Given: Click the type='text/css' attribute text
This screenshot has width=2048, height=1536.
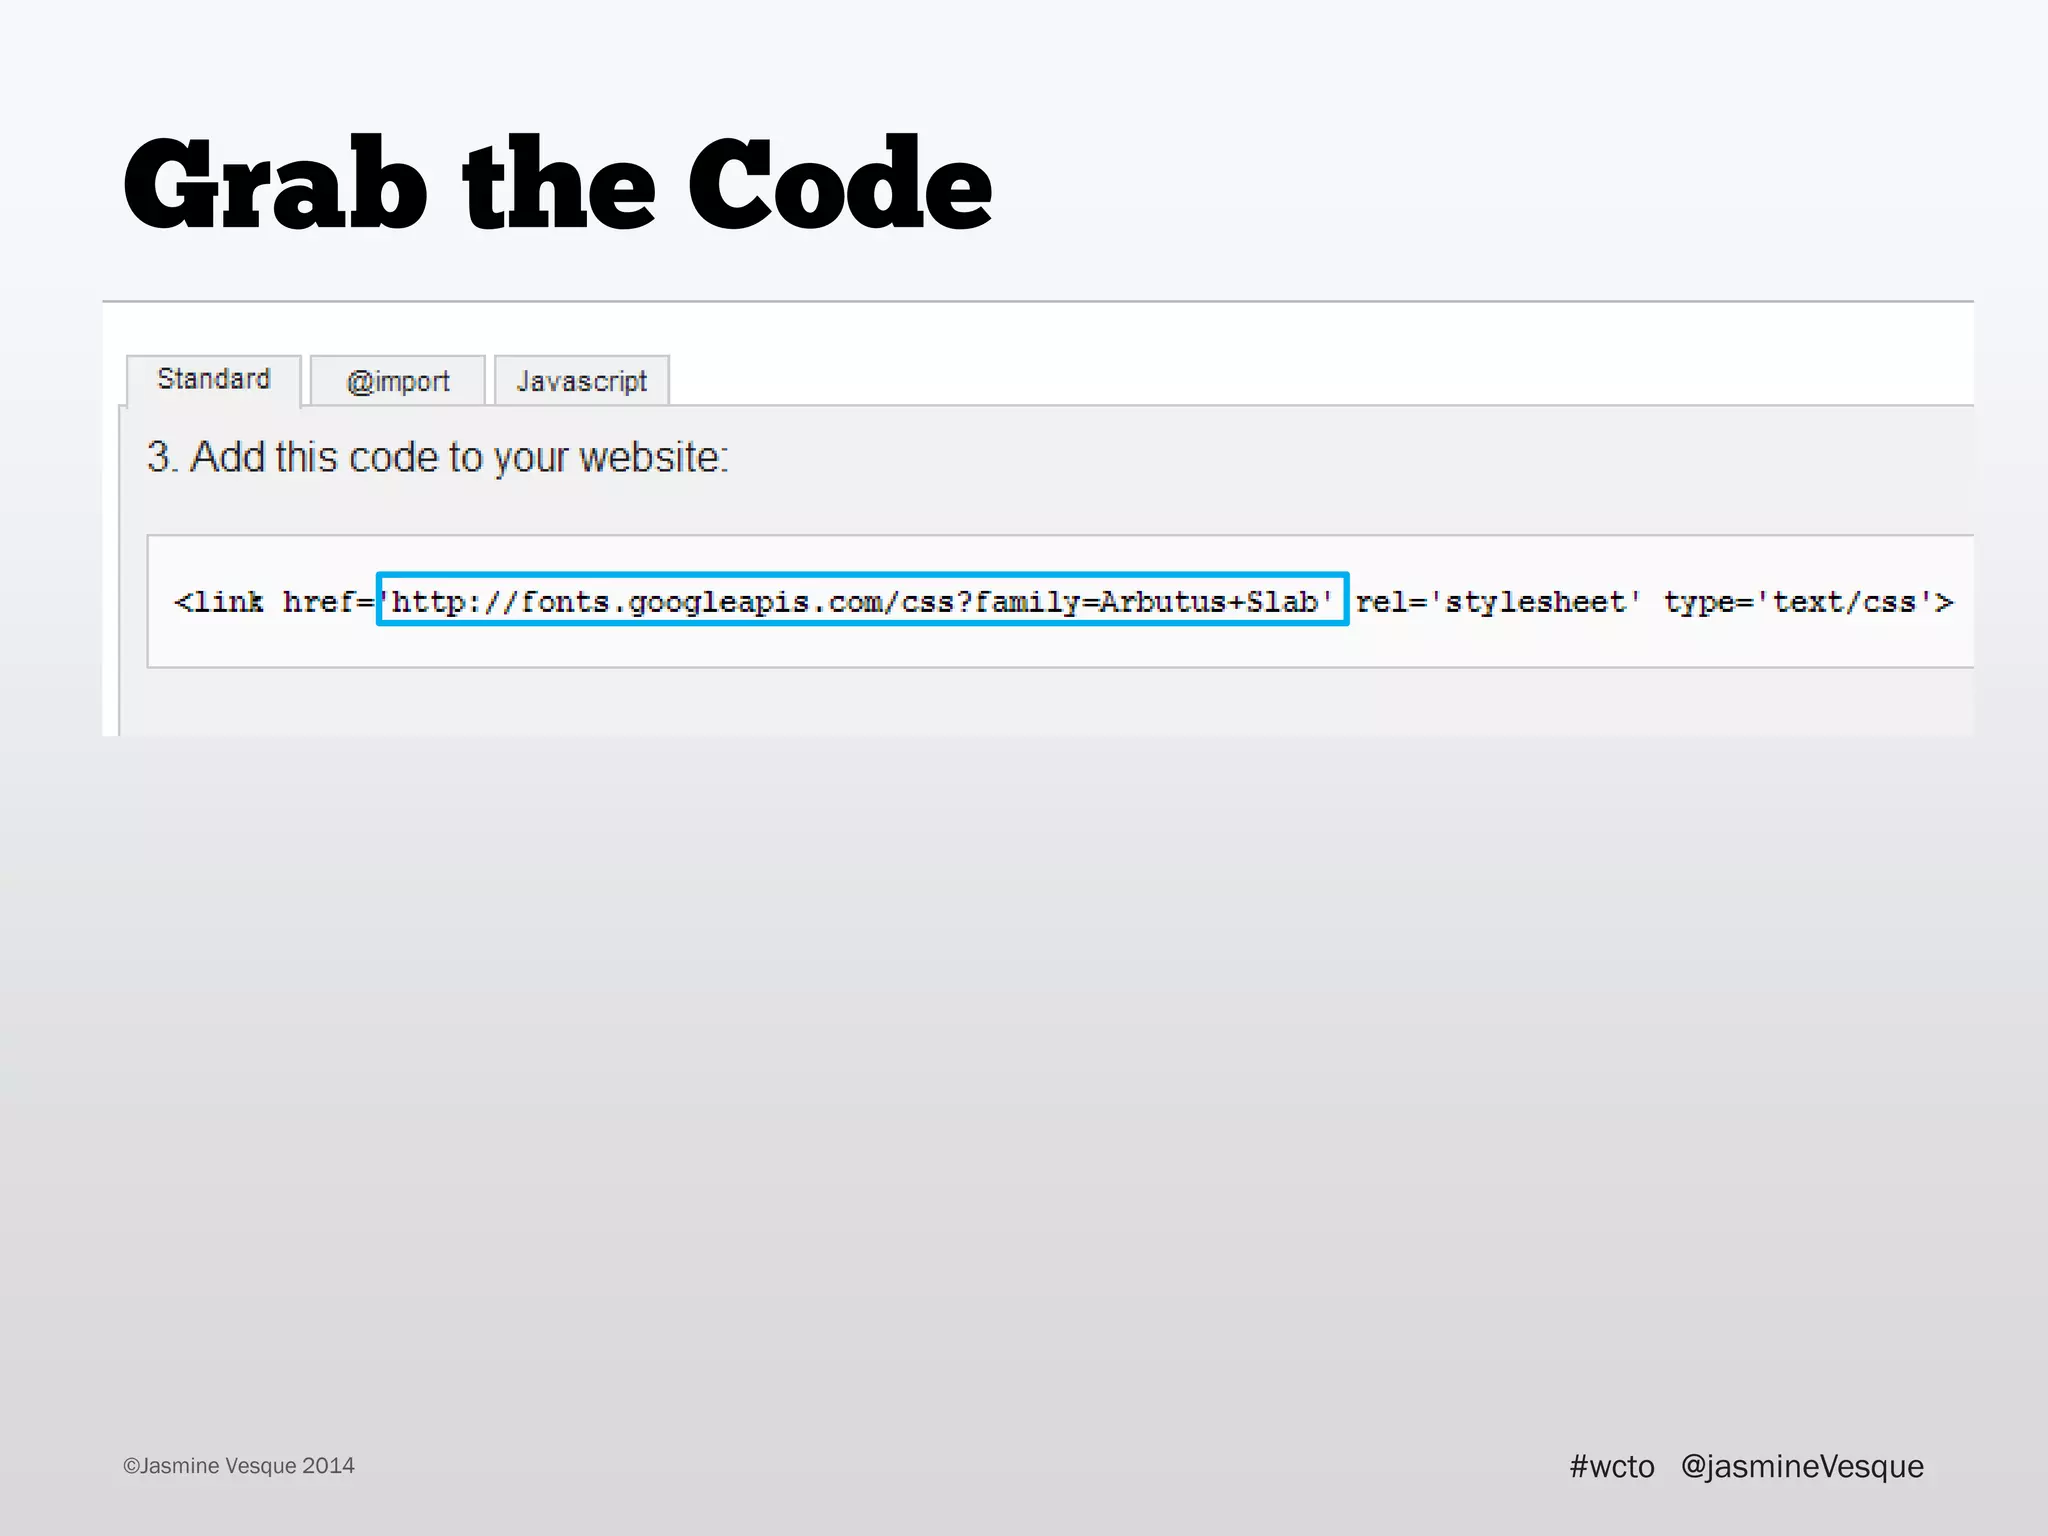Looking at the screenshot, I should point(1799,602).
